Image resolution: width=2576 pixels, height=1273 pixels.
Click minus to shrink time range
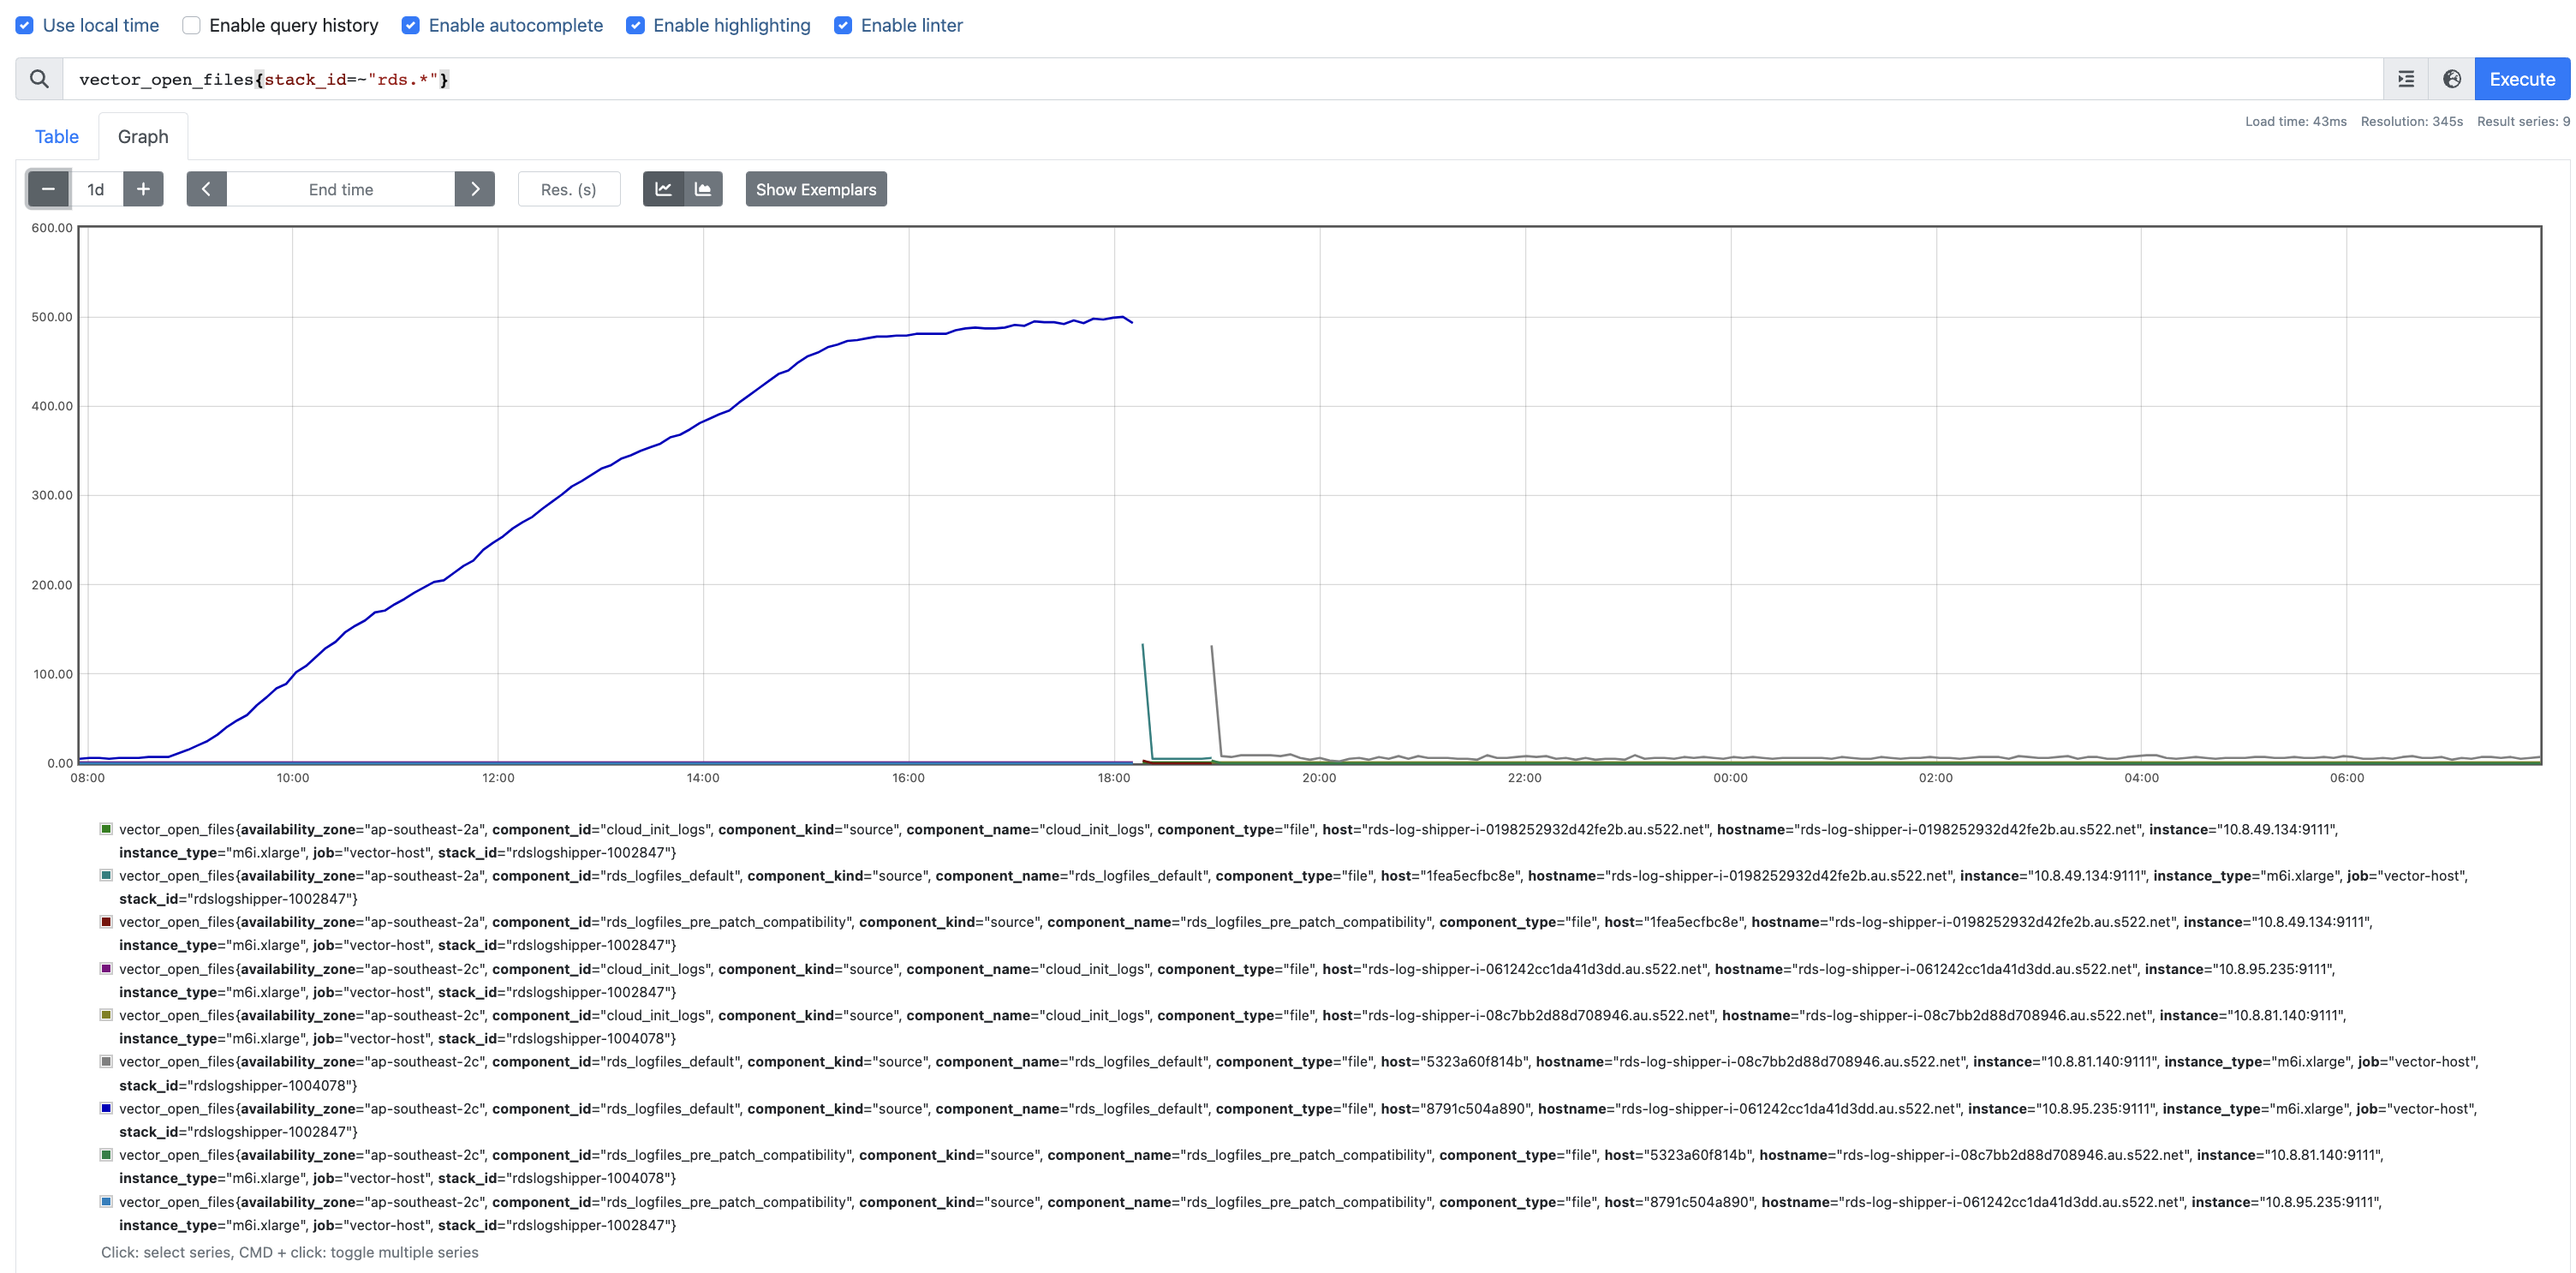(x=47, y=189)
